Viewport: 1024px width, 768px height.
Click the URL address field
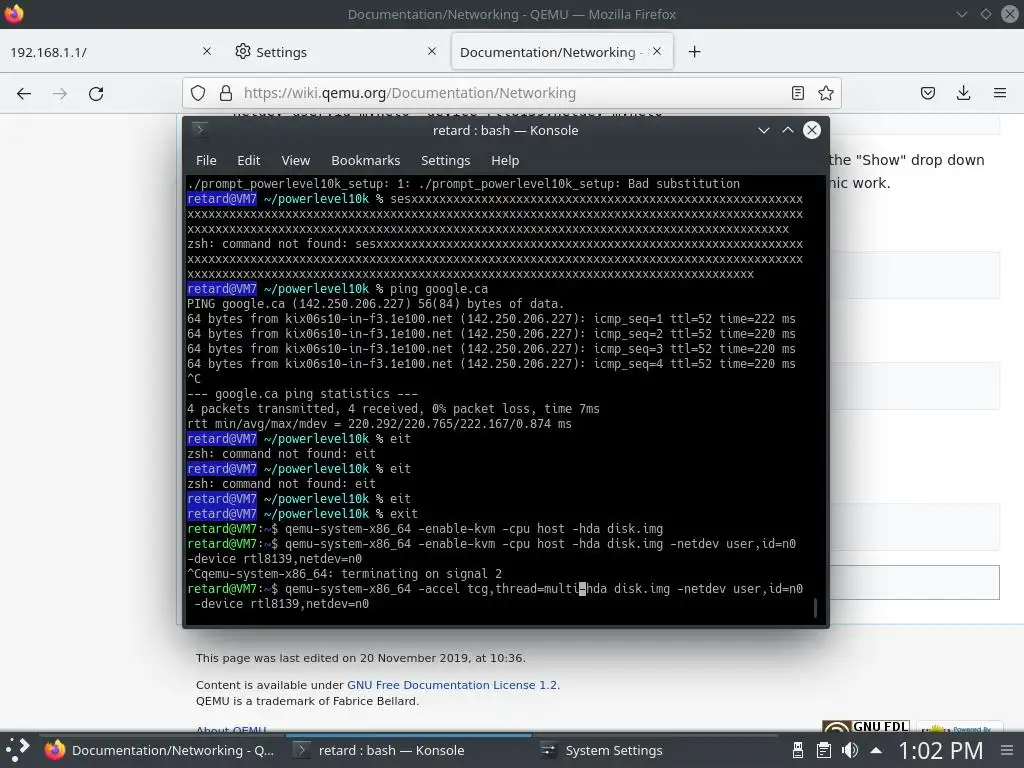point(511,93)
